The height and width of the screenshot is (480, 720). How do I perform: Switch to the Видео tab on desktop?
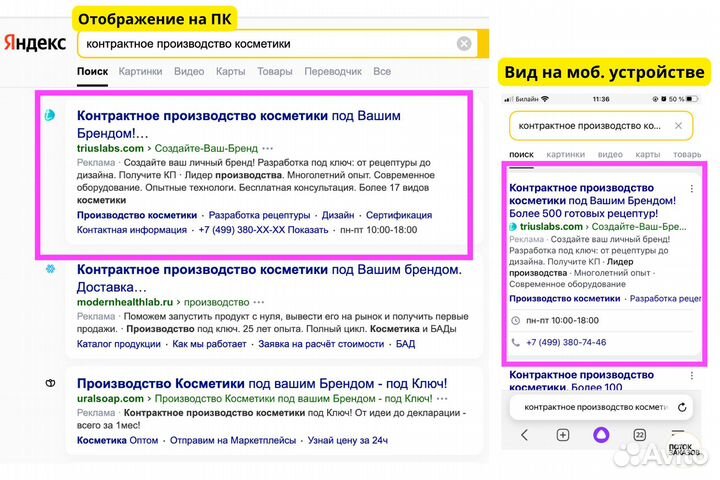(x=189, y=71)
